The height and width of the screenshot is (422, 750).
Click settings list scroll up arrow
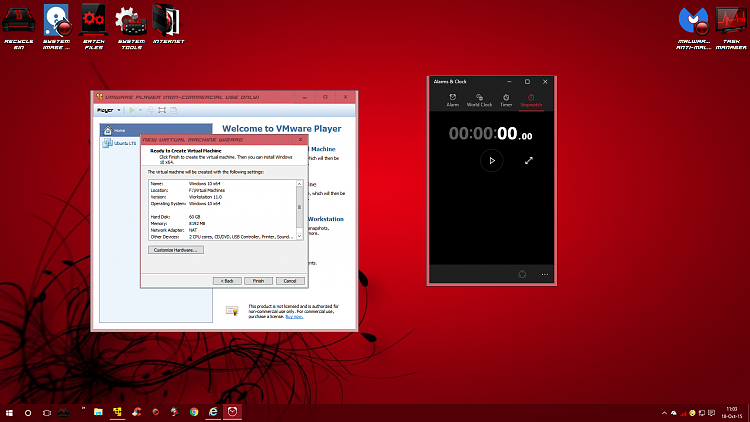pyautogui.click(x=299, y=184)
